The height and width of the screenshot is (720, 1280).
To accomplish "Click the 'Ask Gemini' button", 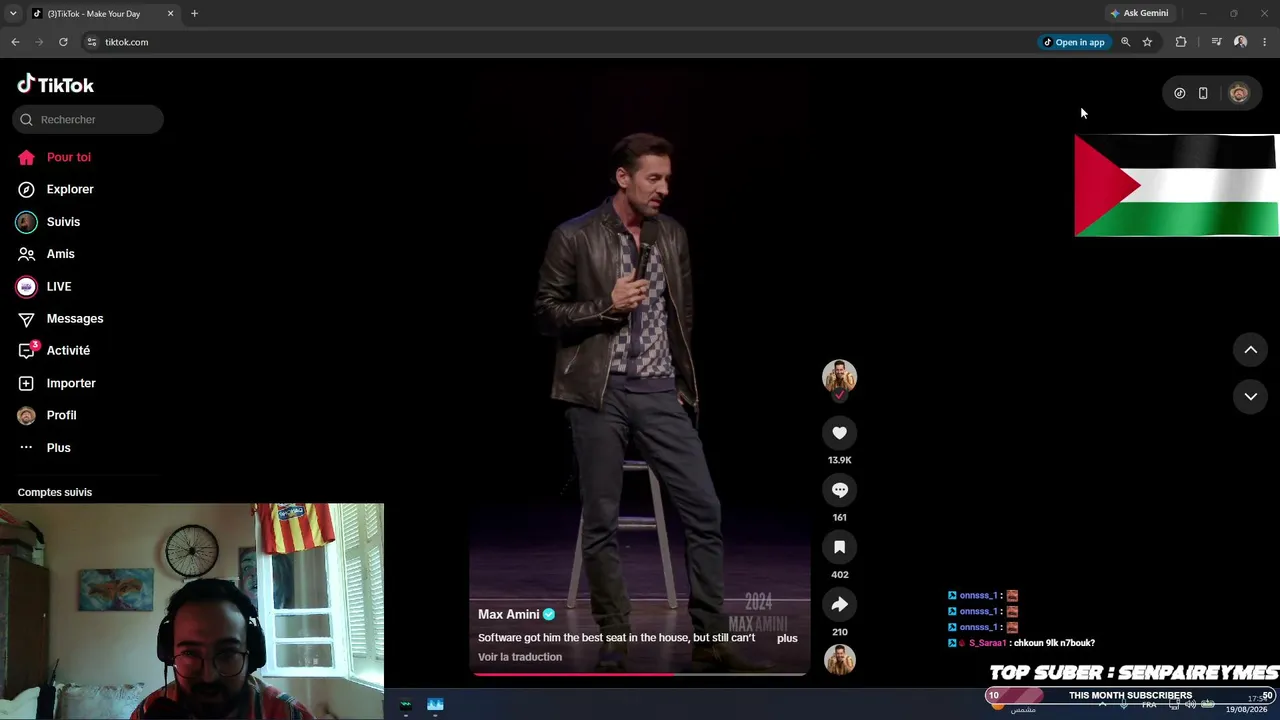I will [x=1139, y=14].
